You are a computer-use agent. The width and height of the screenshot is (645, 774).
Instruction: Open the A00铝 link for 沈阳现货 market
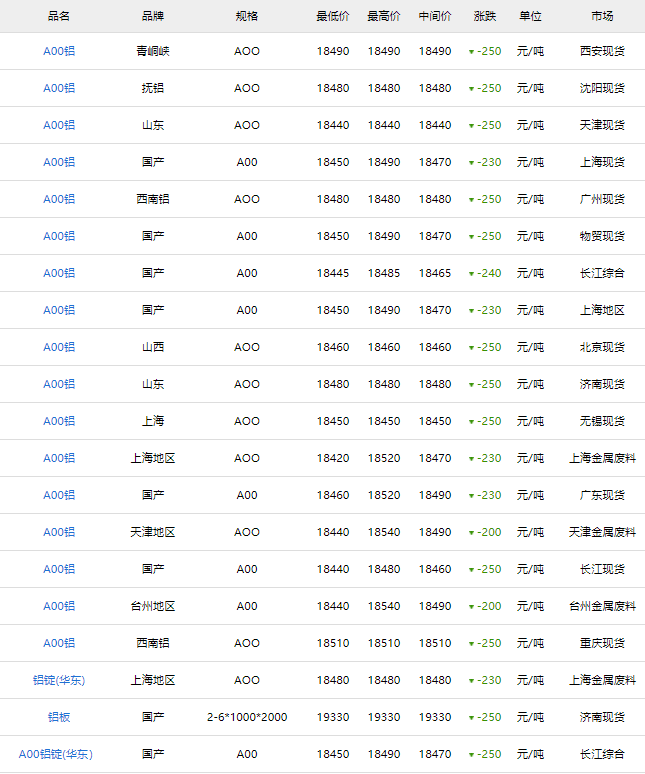click(59, 88)
